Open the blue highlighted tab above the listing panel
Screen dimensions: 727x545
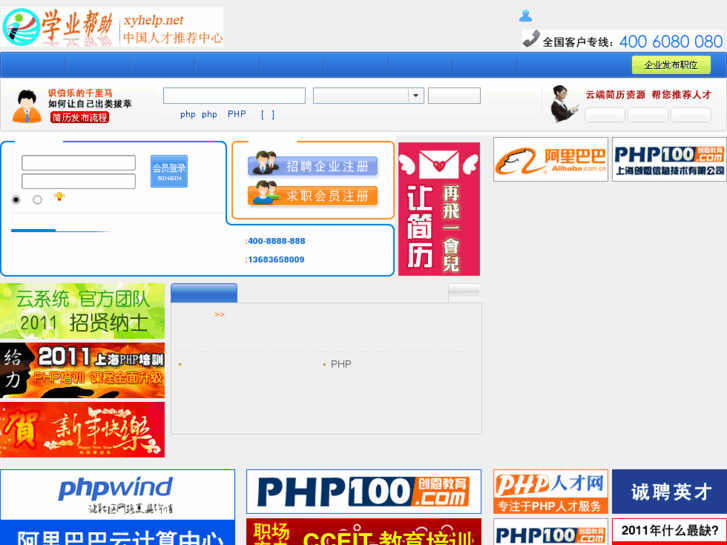click(x=204, y=293)
